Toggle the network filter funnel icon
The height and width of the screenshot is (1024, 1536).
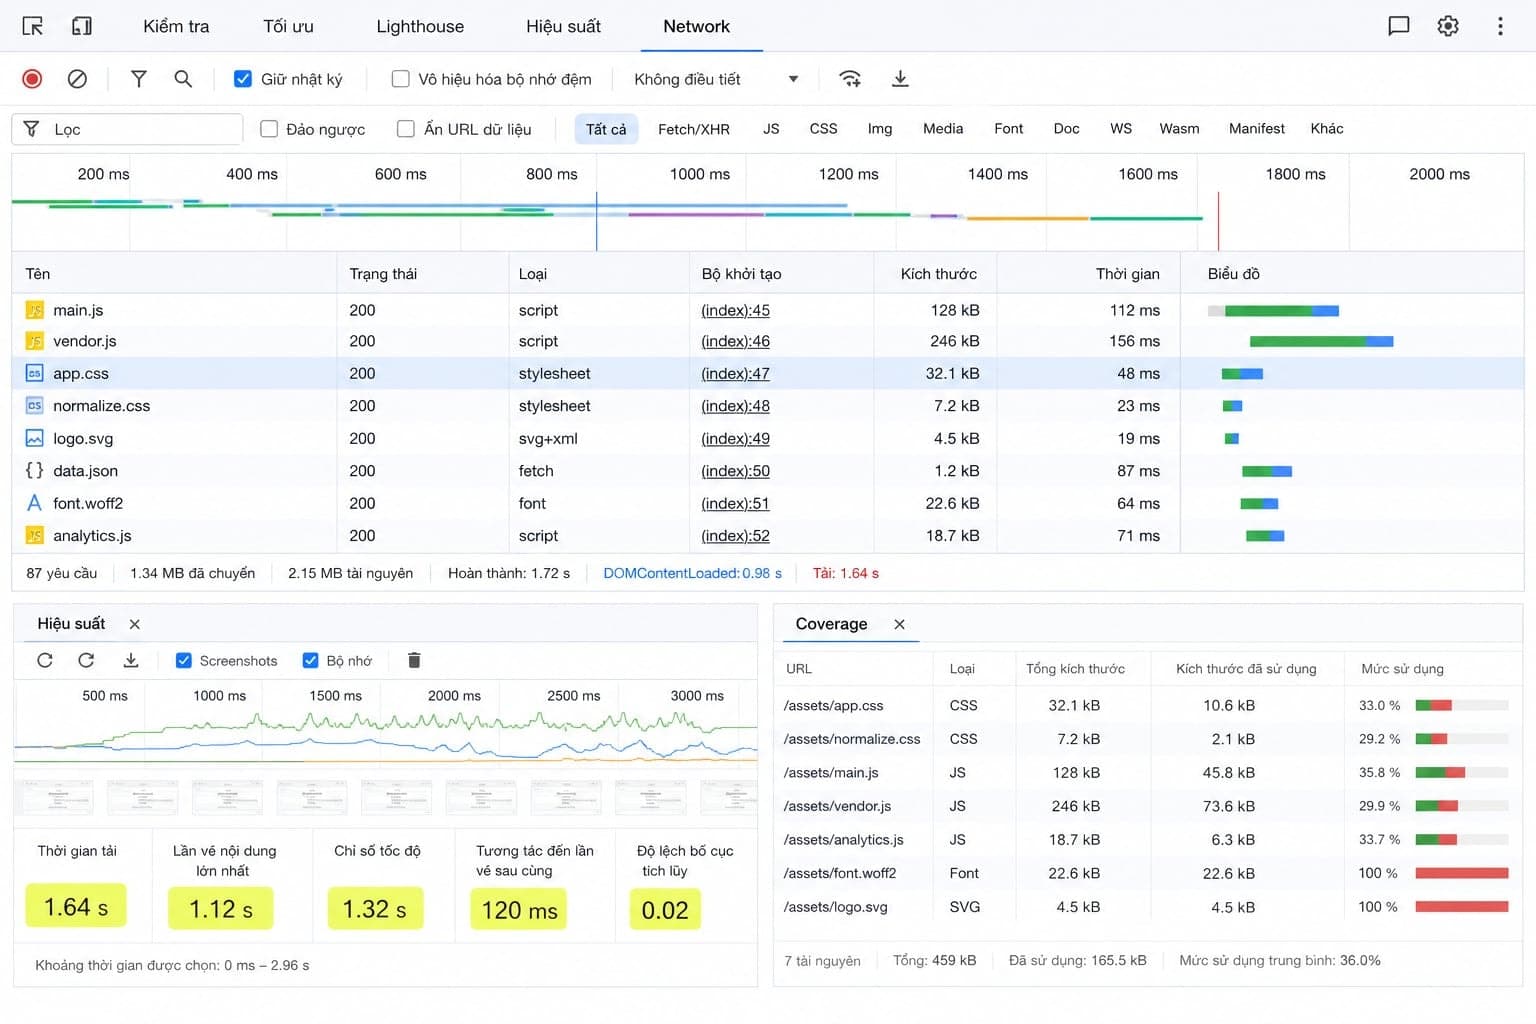tap(139, 79)
